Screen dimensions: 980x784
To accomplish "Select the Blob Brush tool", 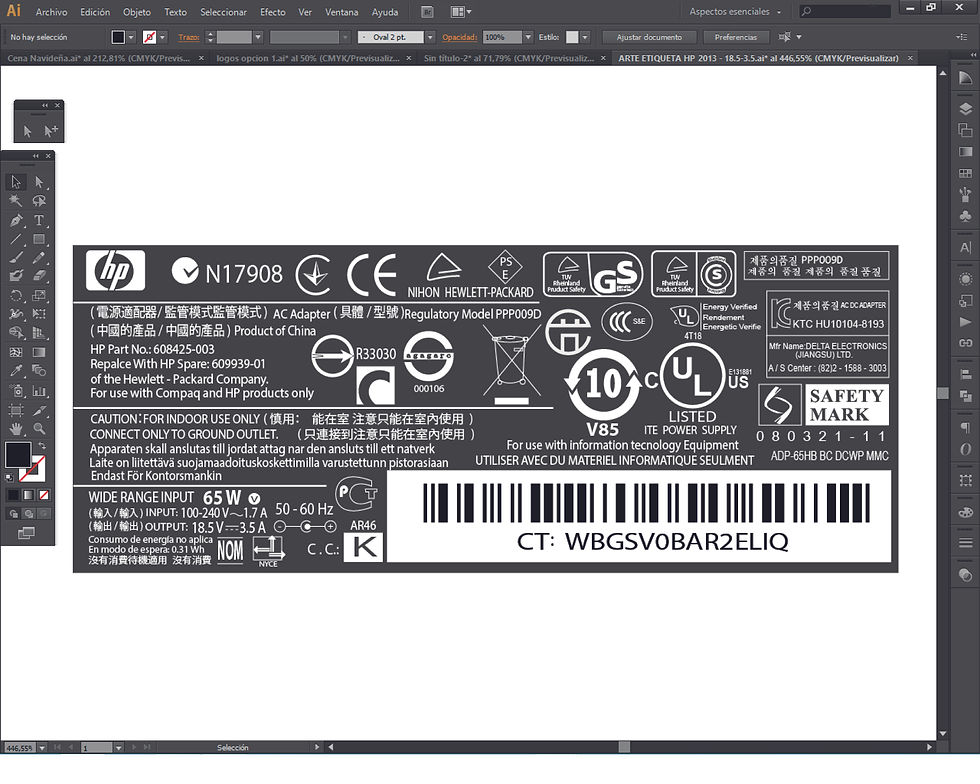I will [x=16, y=276].
